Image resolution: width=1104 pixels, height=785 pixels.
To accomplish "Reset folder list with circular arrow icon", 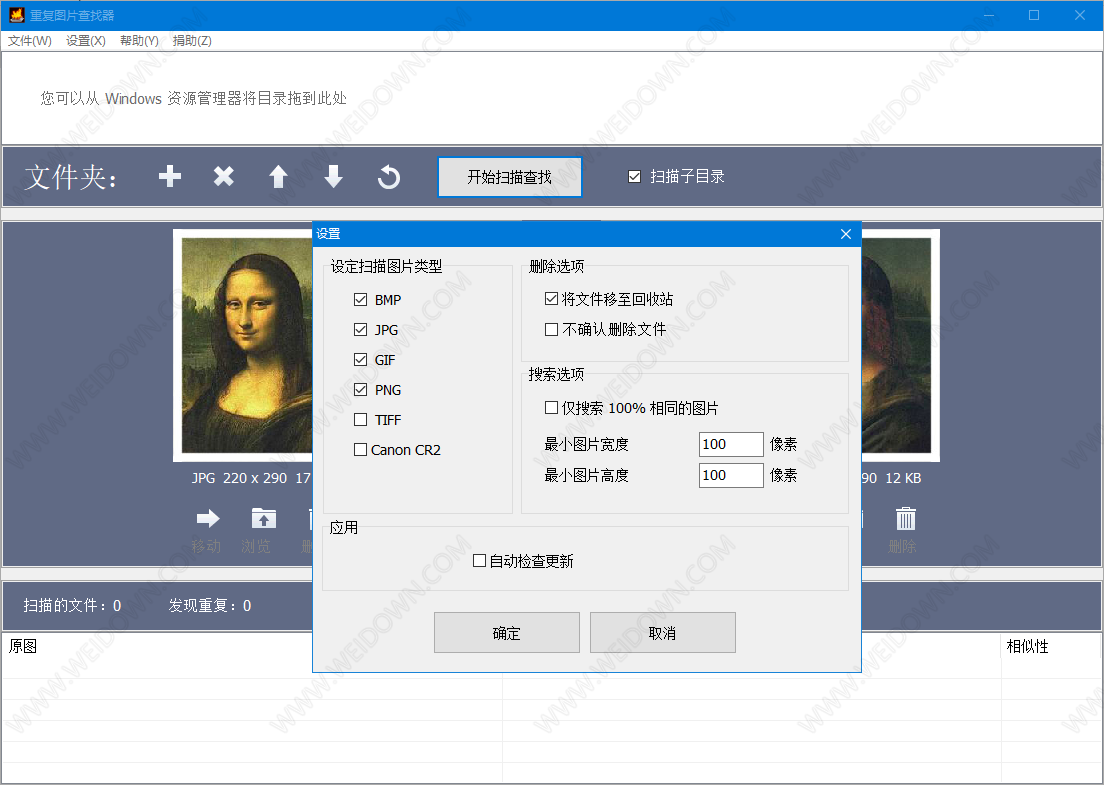I will pos(389,177).
